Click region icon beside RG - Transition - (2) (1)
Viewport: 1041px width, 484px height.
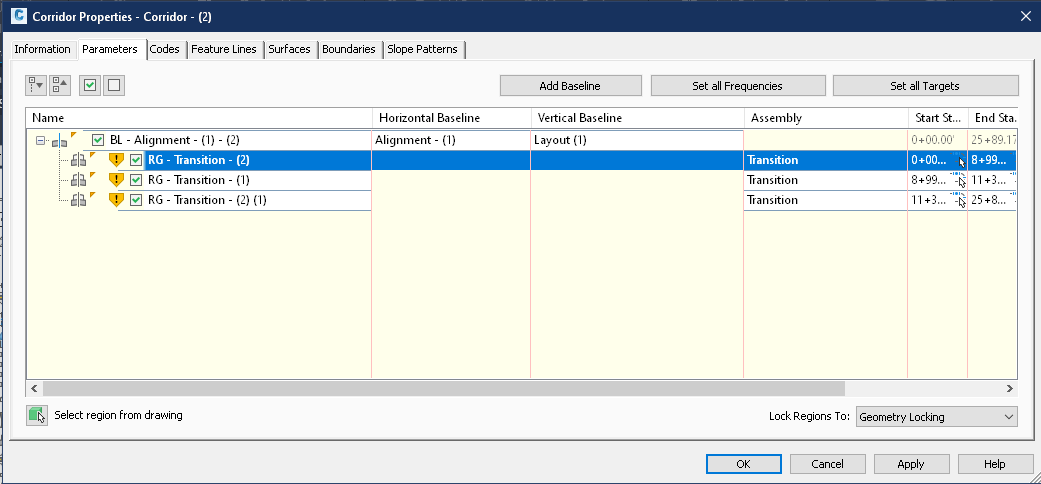pos(79,200)
